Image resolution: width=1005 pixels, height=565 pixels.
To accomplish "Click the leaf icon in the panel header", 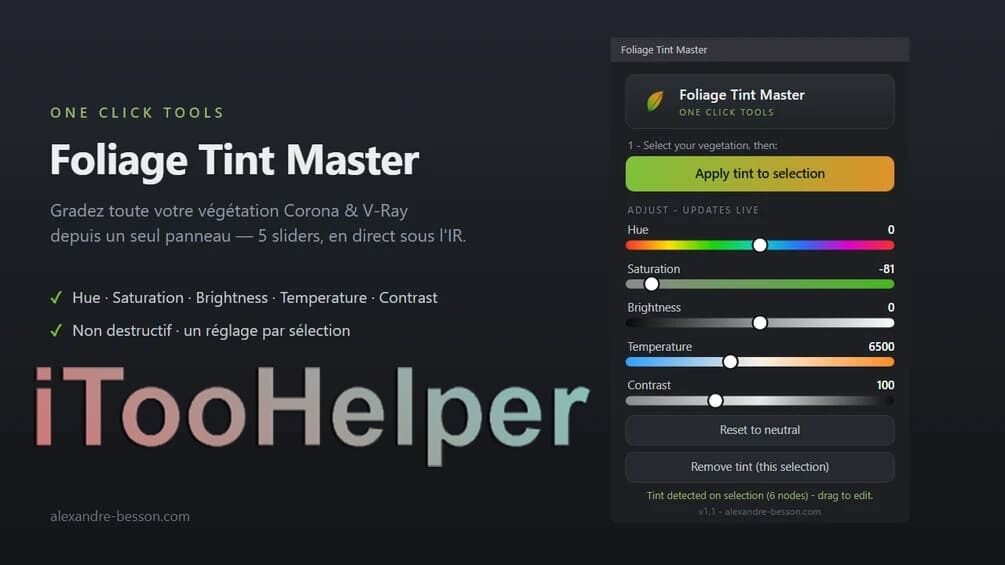I will pos(654,101).
